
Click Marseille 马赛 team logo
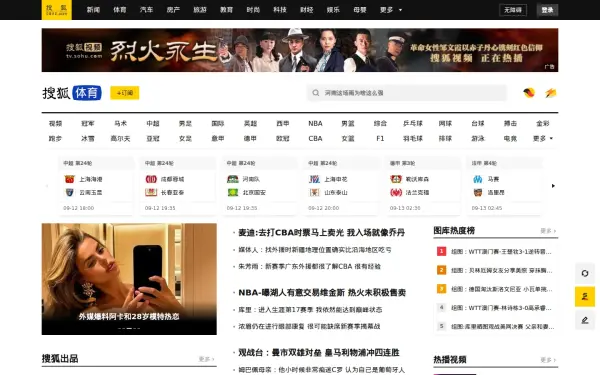[x=478, y=179]
